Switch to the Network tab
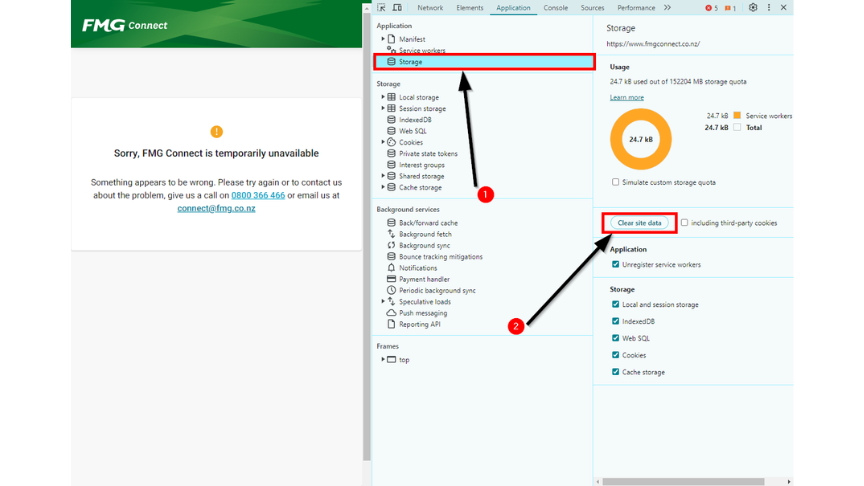Viewport: 864px width, 486px height. click(x=430, y=8)
